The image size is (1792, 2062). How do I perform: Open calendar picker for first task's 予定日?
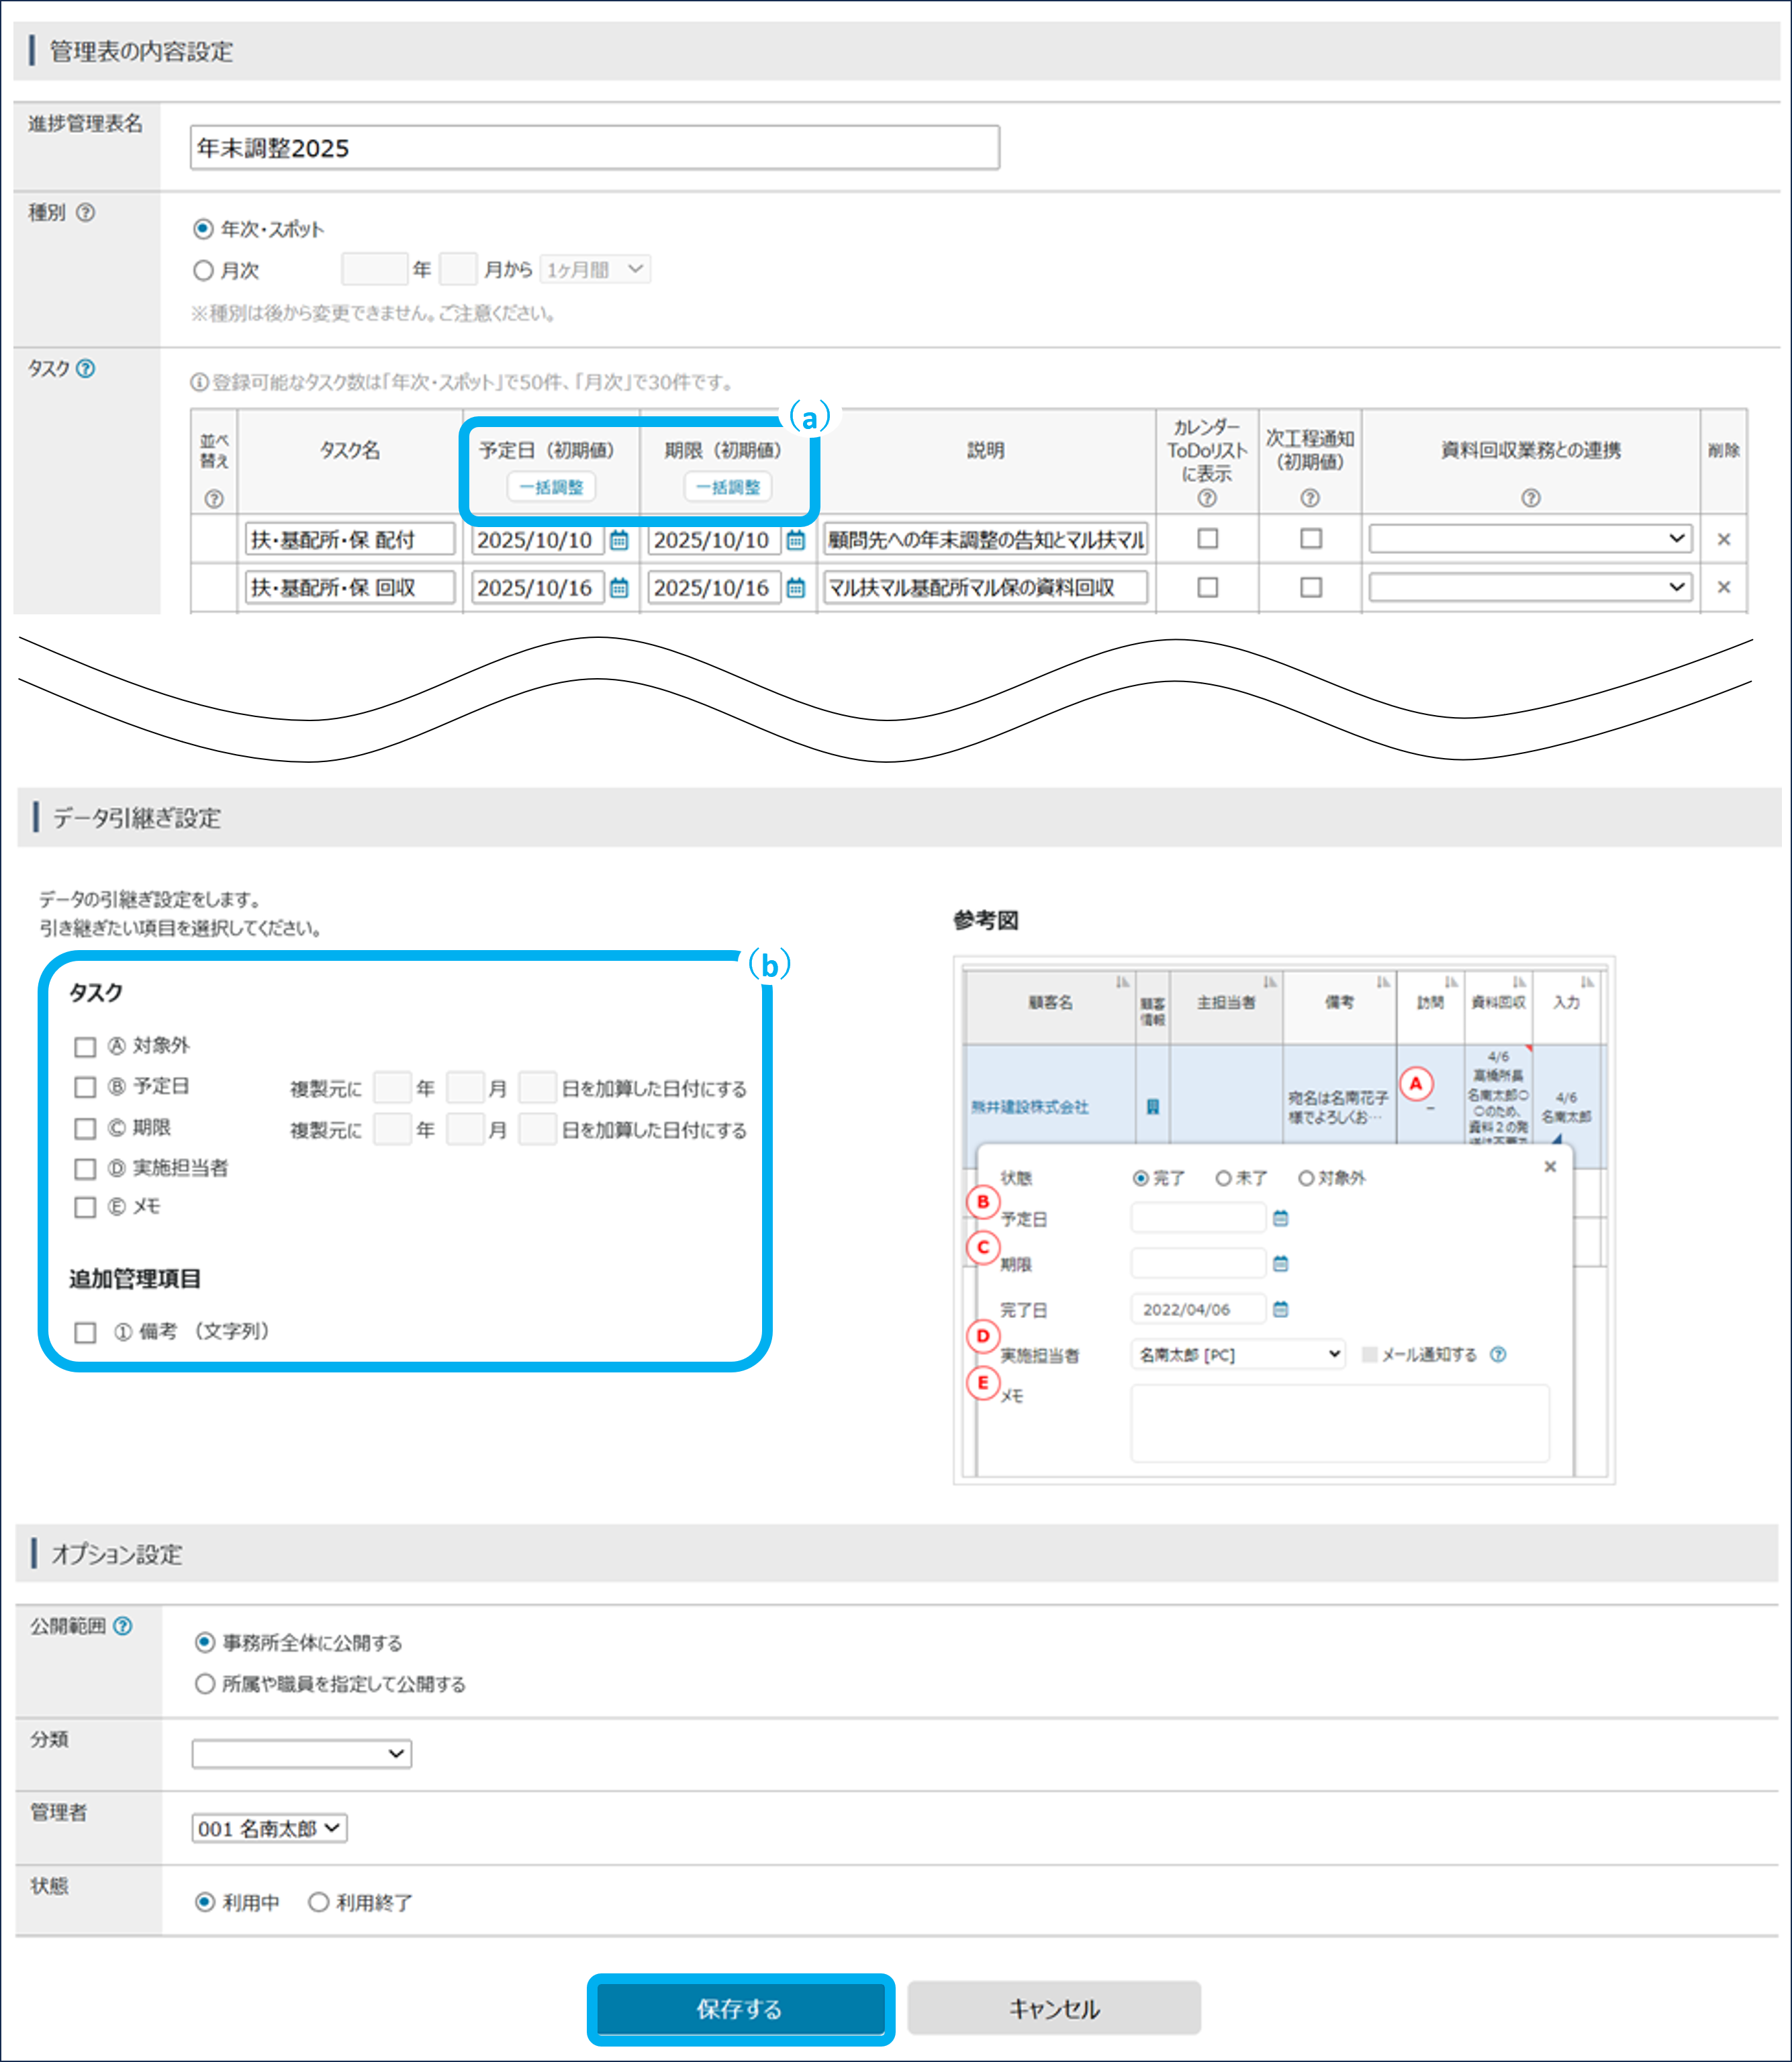coord(619,540)
